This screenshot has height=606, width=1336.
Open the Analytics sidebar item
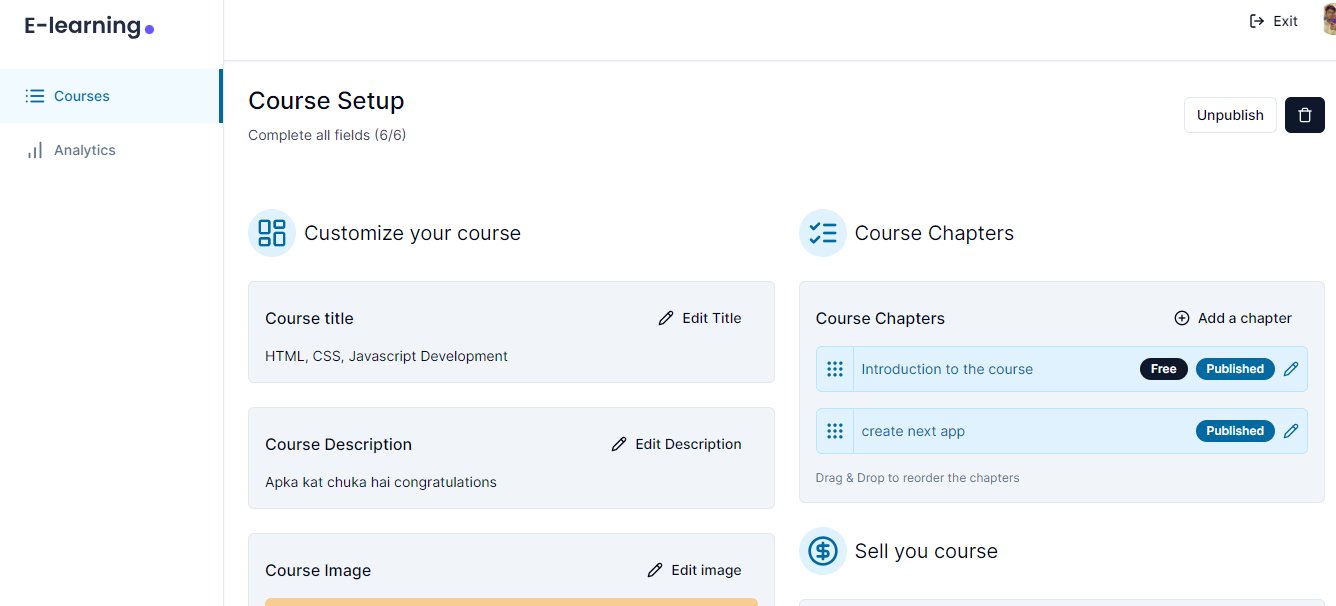tap(110, 150)
